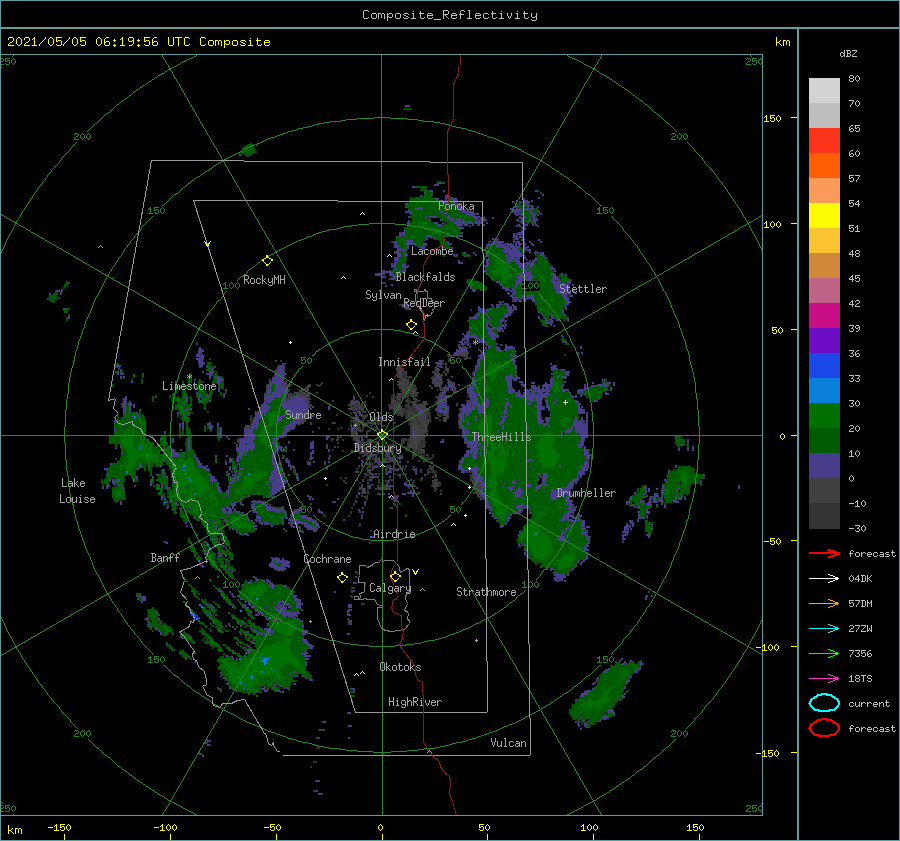Click the Calgary city label
This screenshot has width=900, height=841.
coord(390,588)
